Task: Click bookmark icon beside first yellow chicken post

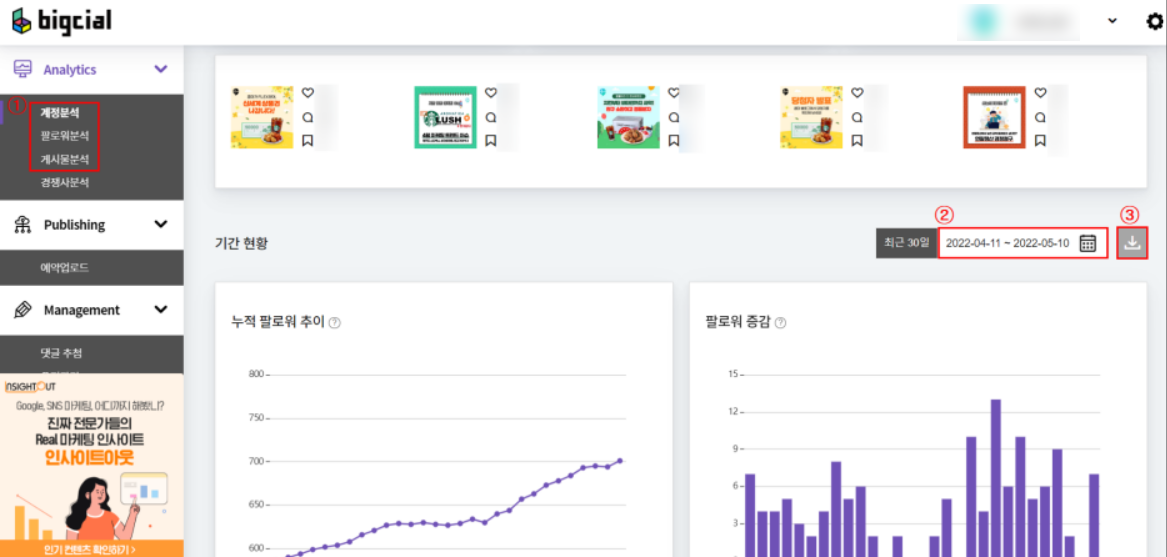Action: (308, 140)
